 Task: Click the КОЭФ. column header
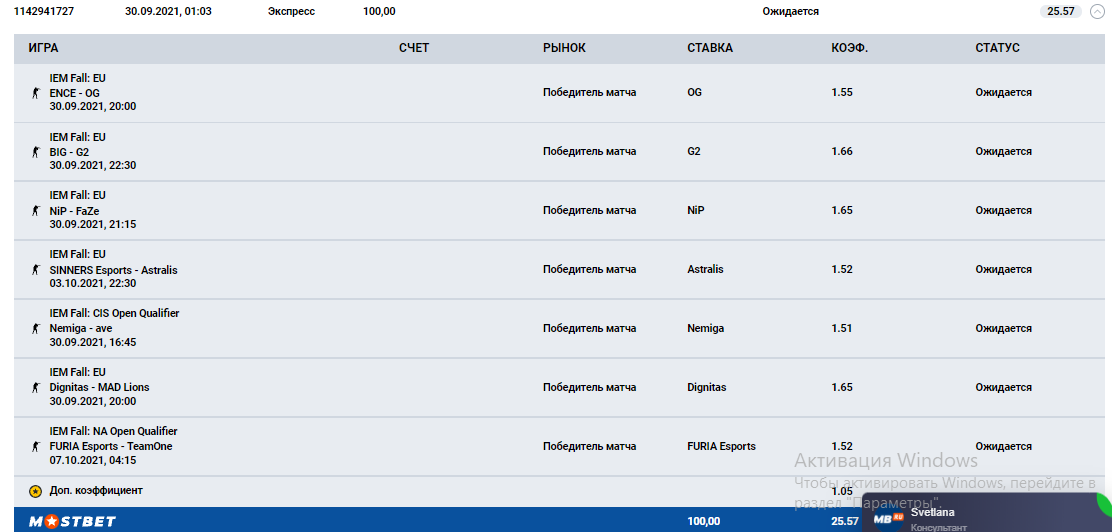(849, 48)
